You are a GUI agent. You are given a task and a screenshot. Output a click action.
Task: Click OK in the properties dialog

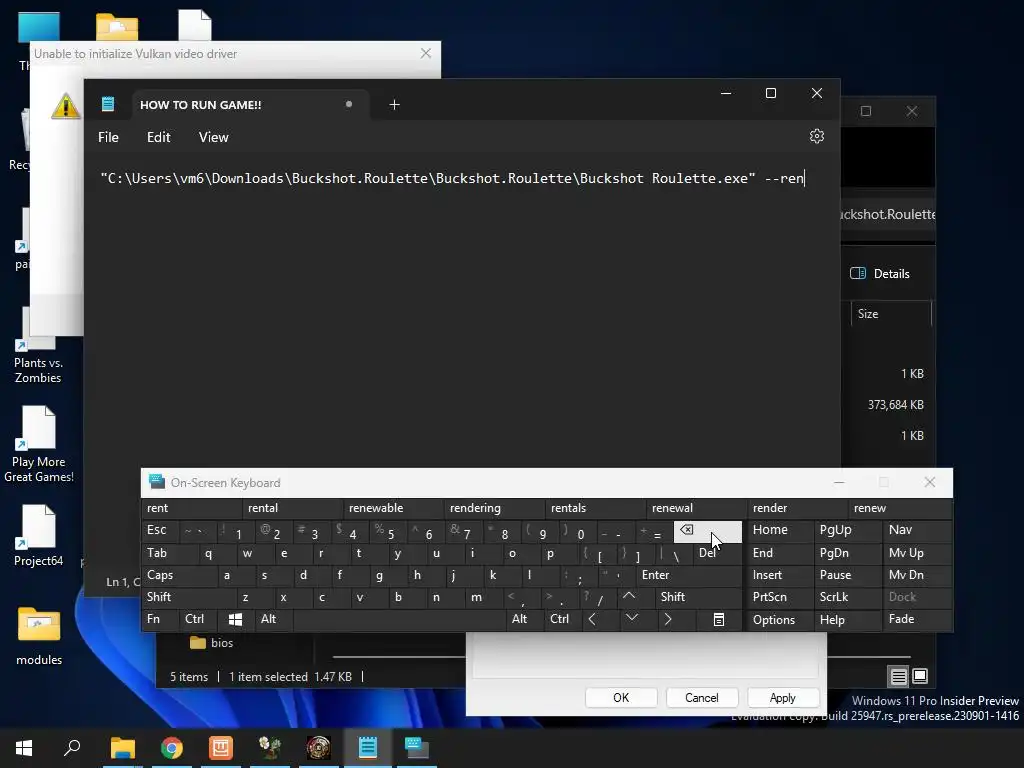click(x=621, y=697)
